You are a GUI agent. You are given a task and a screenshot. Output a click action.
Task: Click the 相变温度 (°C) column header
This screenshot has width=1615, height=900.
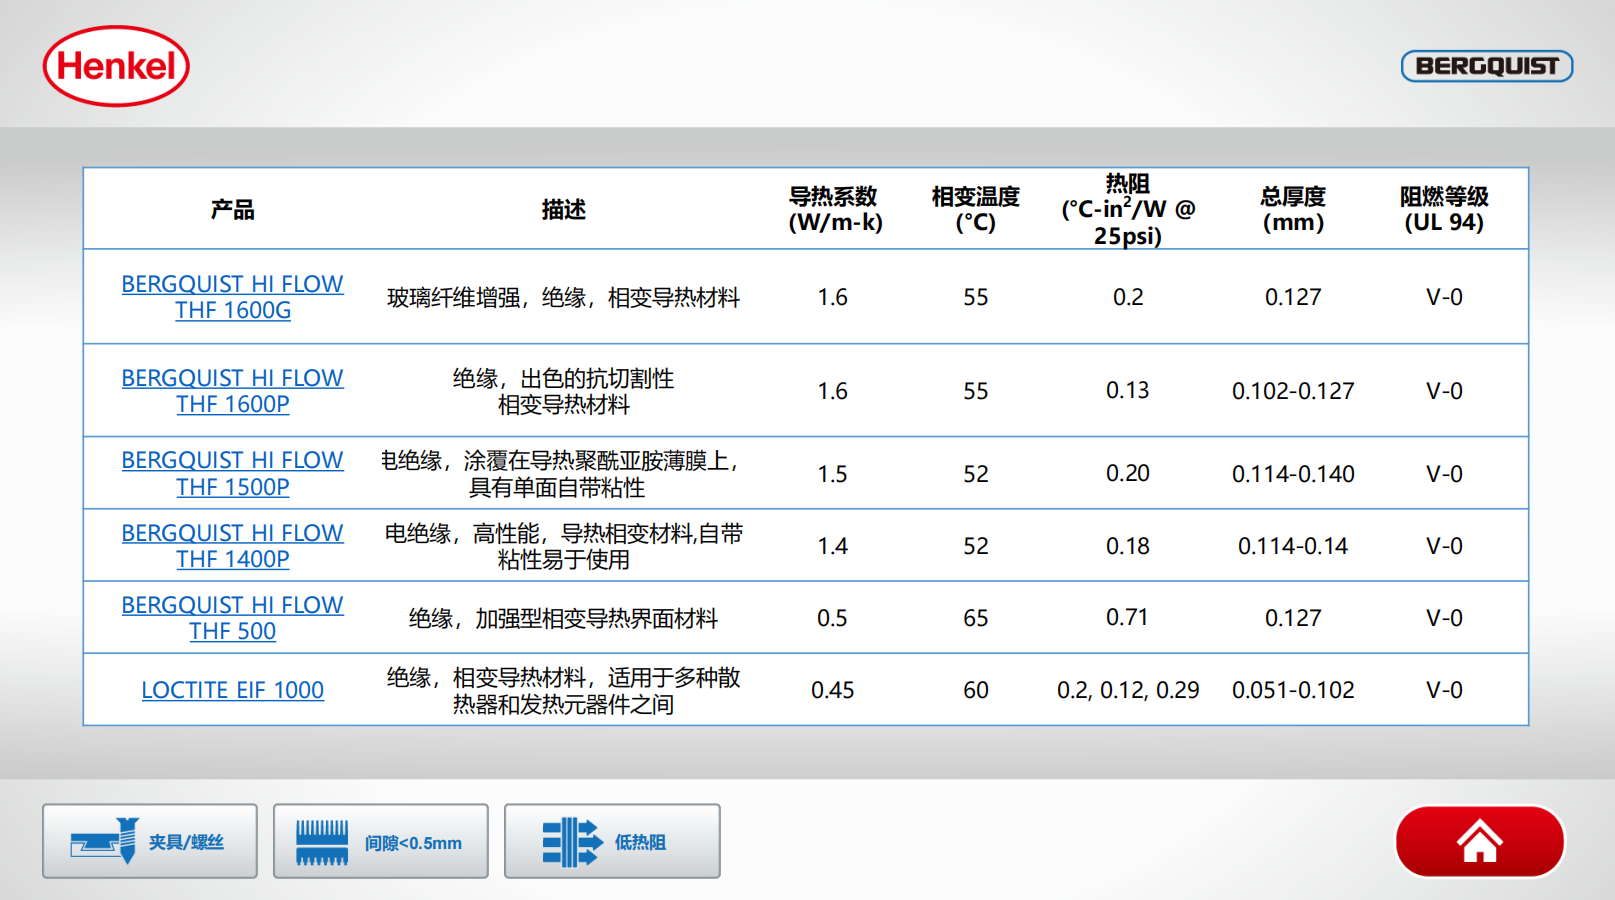click(975, 209)
